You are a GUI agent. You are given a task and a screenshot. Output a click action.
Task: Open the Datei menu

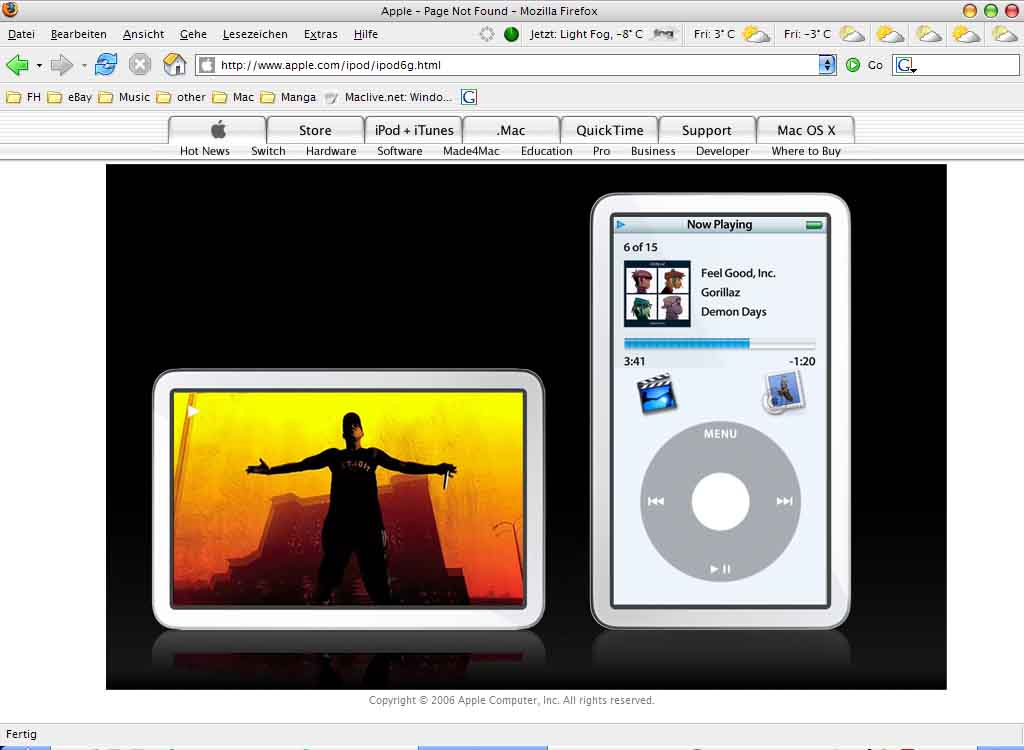coord(22,34)
